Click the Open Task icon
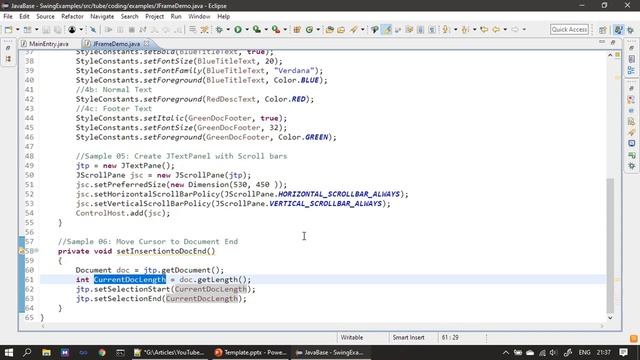Screen dimensions: 640x360 (x=341, y=29)
